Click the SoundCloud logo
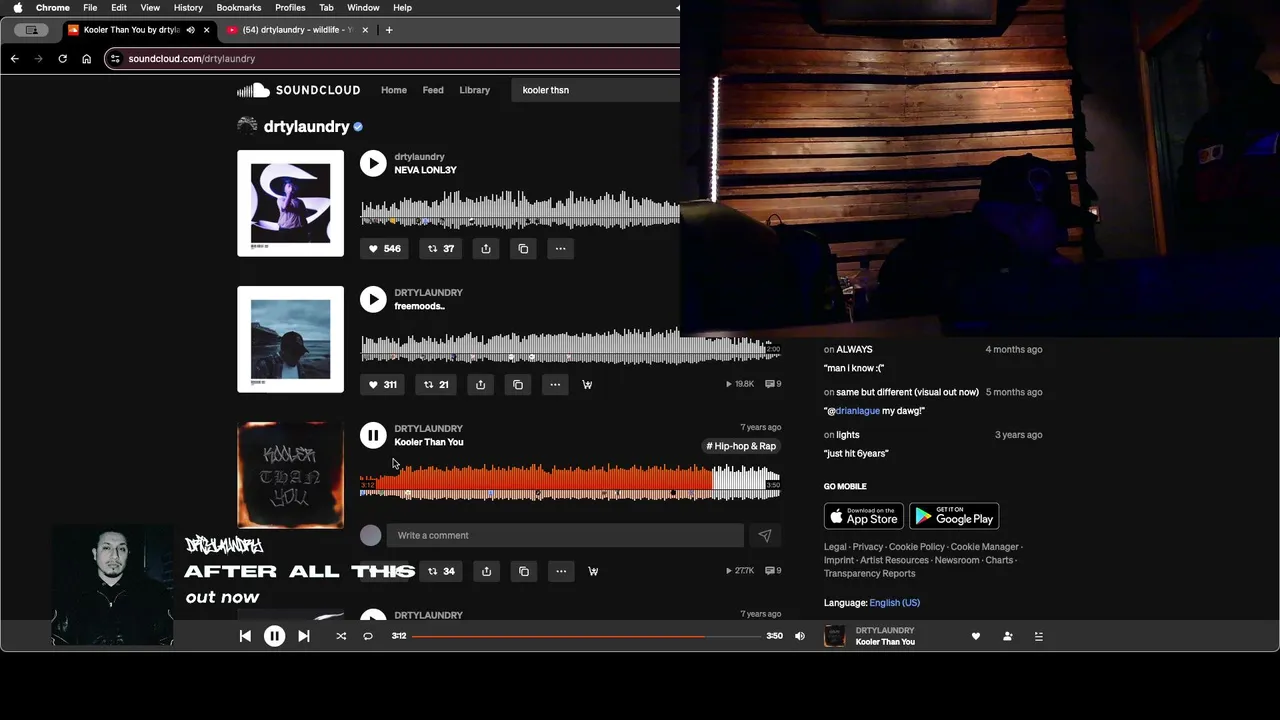 [299, 90]
